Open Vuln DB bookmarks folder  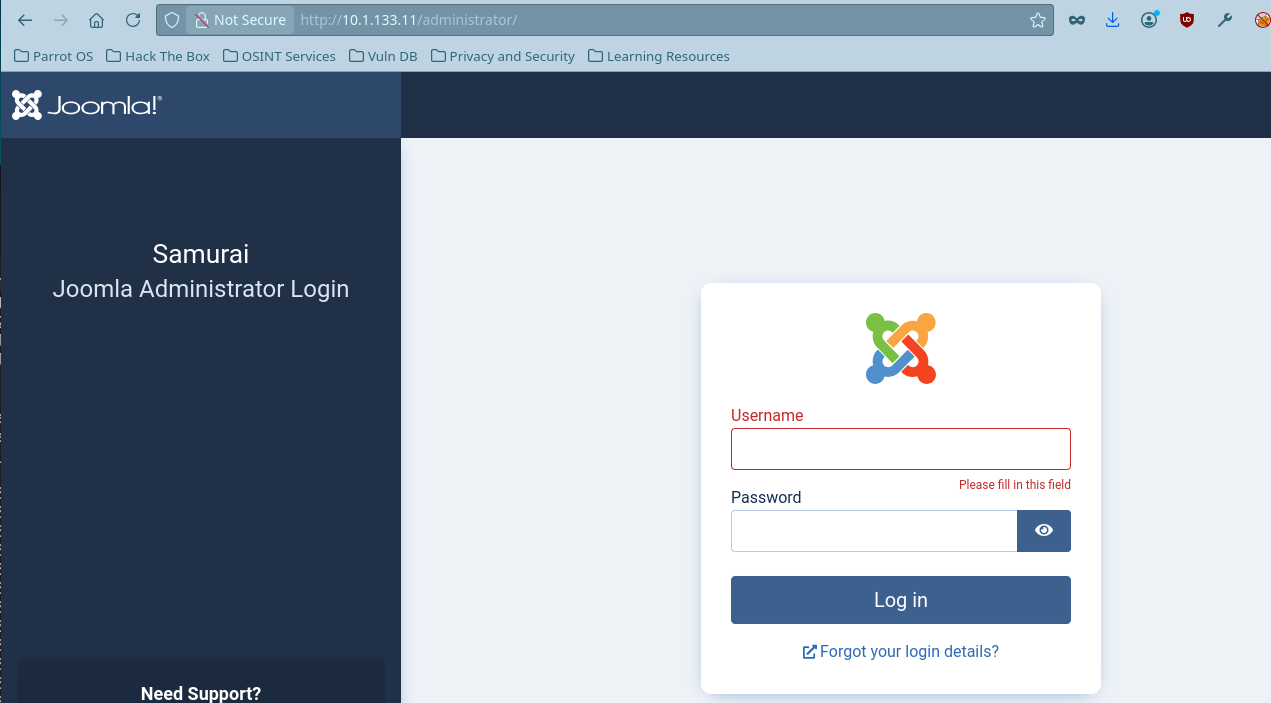(383, 56)
